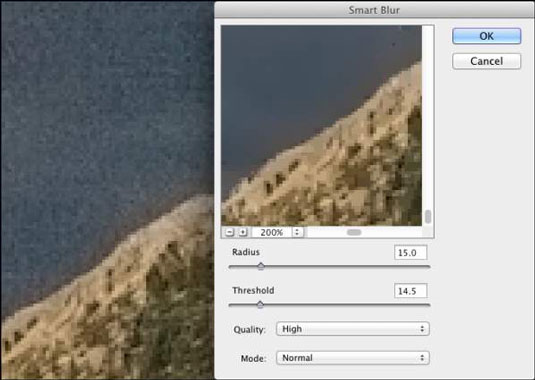This screenshot has width=535, height=380.
Task: Open the Mode dropdown set to Normal
Action: [x=352, y=358]
